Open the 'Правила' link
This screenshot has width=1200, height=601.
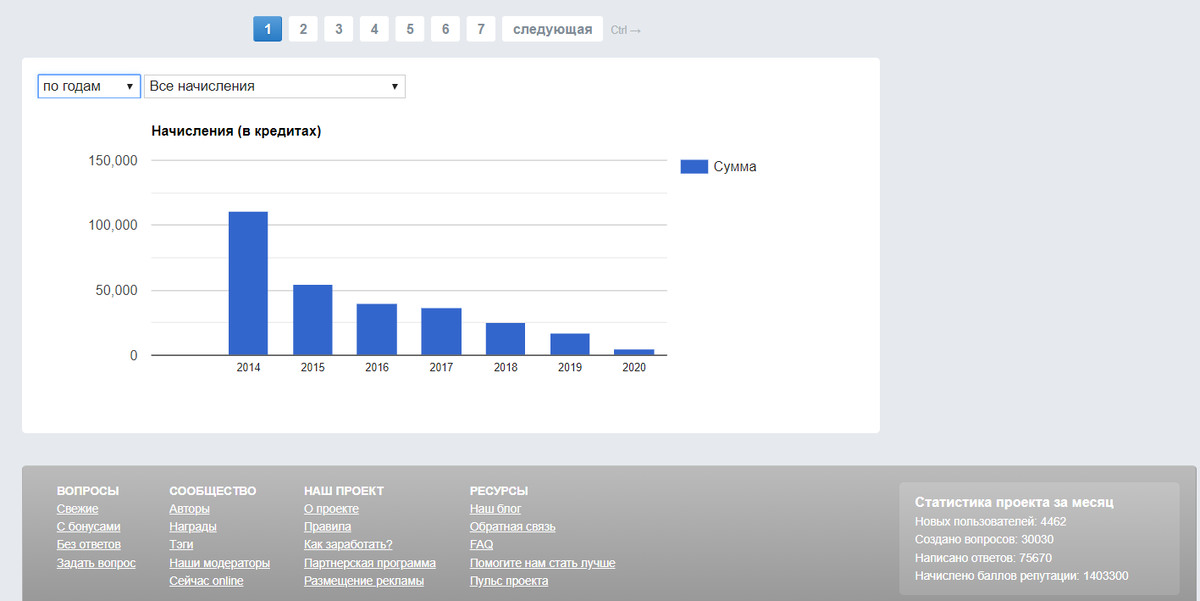point(327,527)
